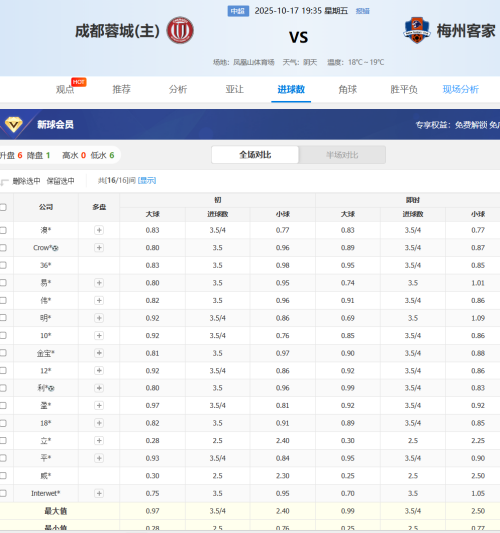Click the plus icon in 金宝* row

(99, 353)
